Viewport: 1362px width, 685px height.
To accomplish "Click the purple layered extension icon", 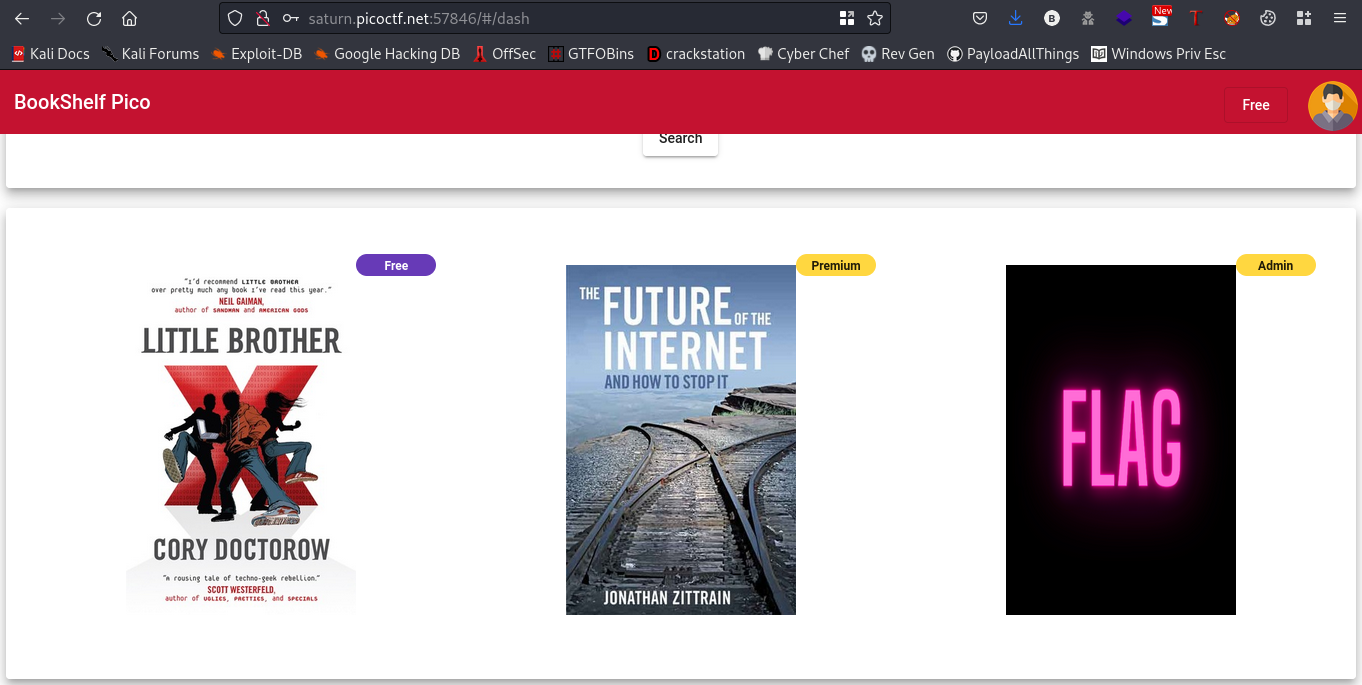I will click(x=1124, y=18).
